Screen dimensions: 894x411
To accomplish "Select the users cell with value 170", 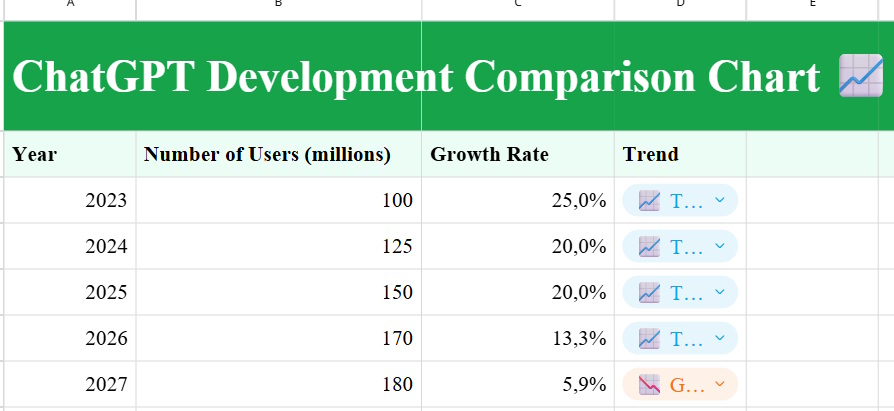I will point(279,338).
